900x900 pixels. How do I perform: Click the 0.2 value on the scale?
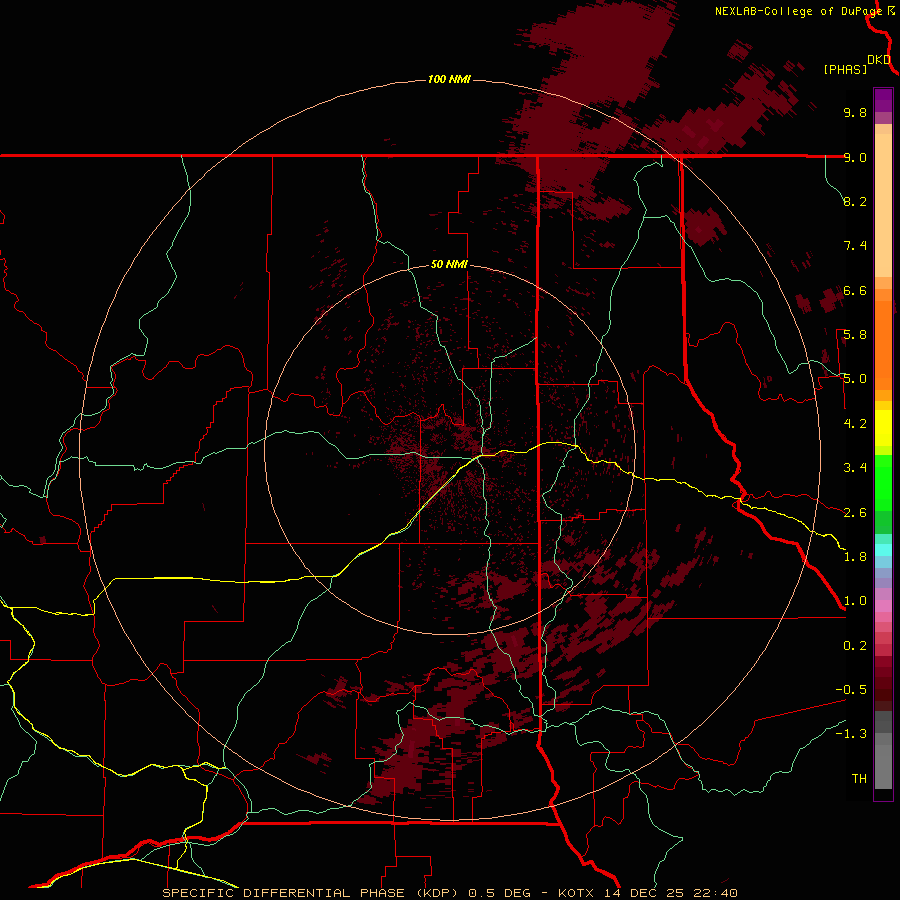(855, 646)
